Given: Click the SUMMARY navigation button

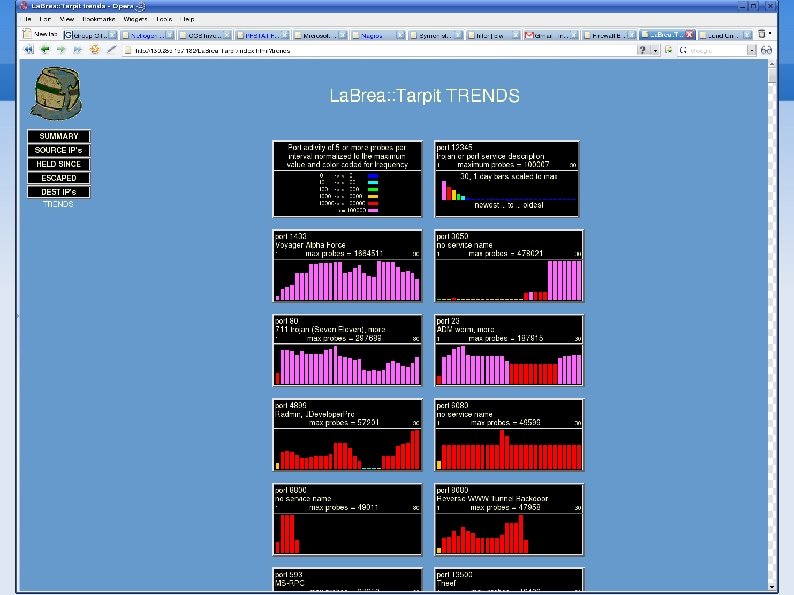Looking at the screenshot, I should [59, 136].
